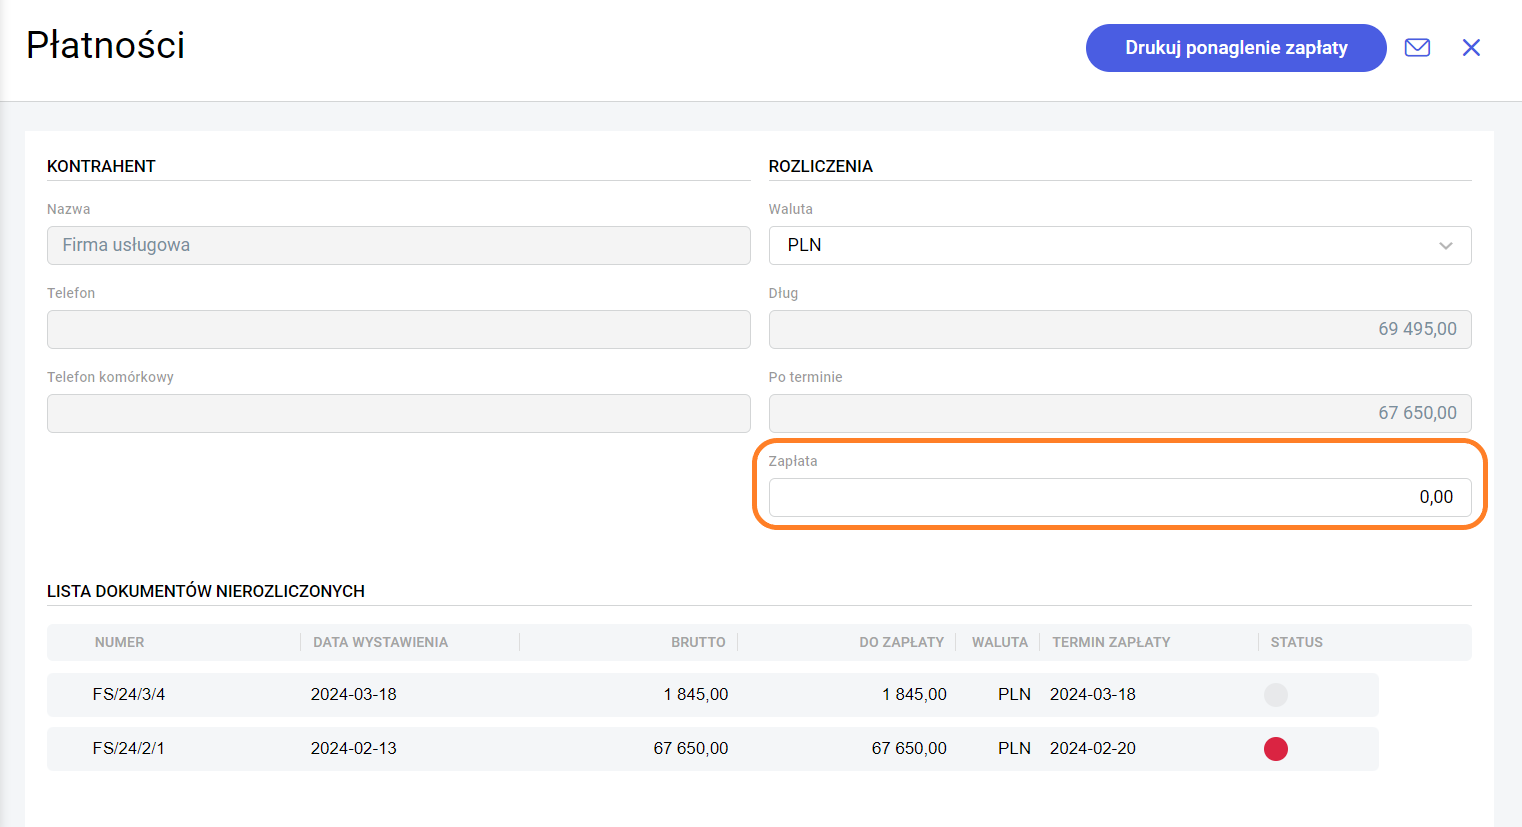Sort by BRUTTO column header

click(698, 642)
